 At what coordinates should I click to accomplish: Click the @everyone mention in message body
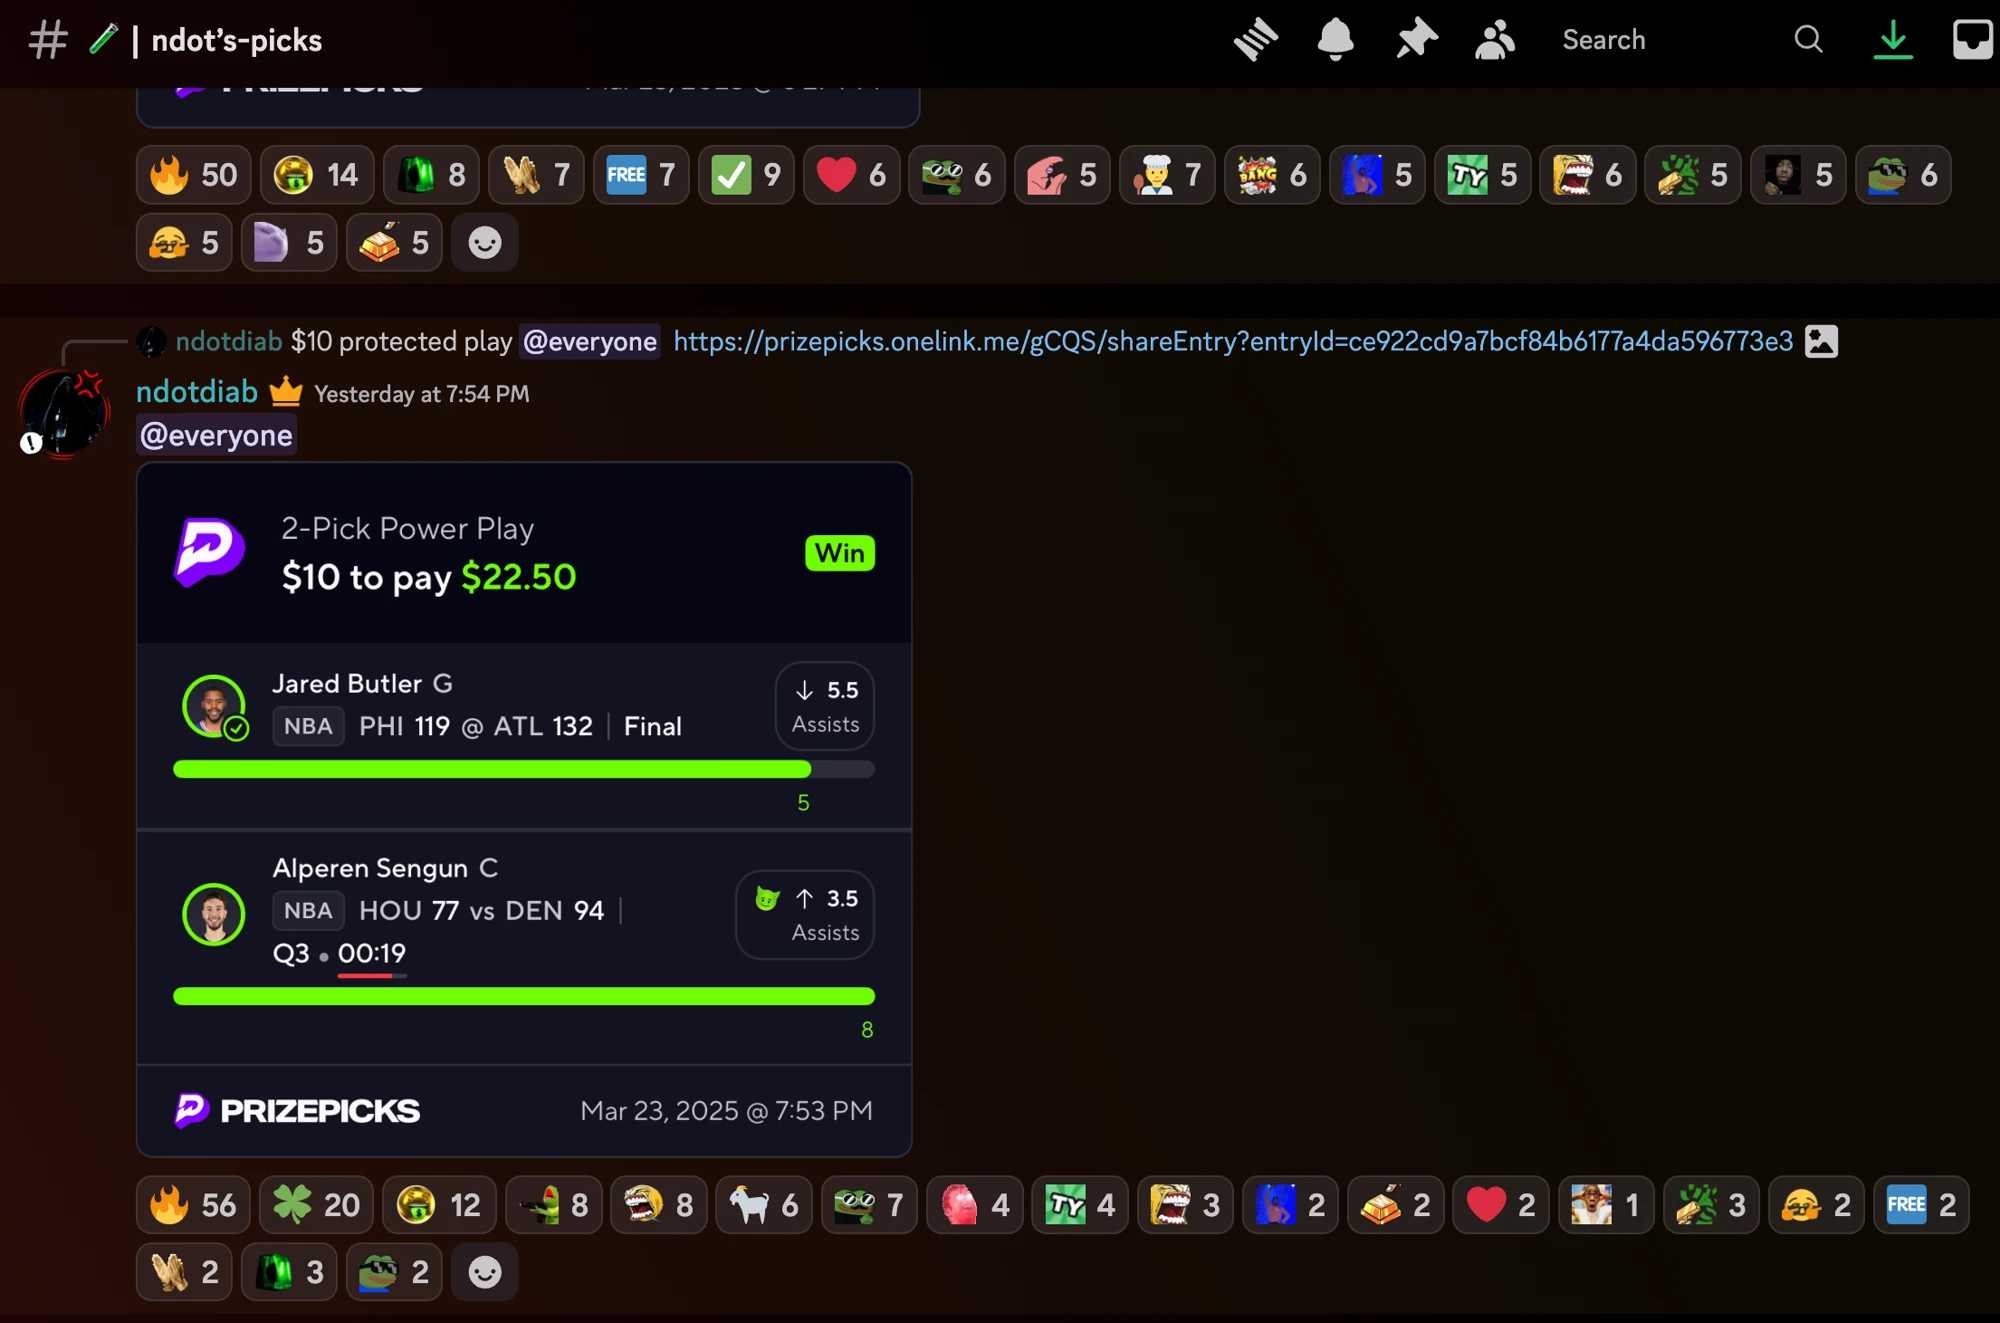(x=216, y=435)
